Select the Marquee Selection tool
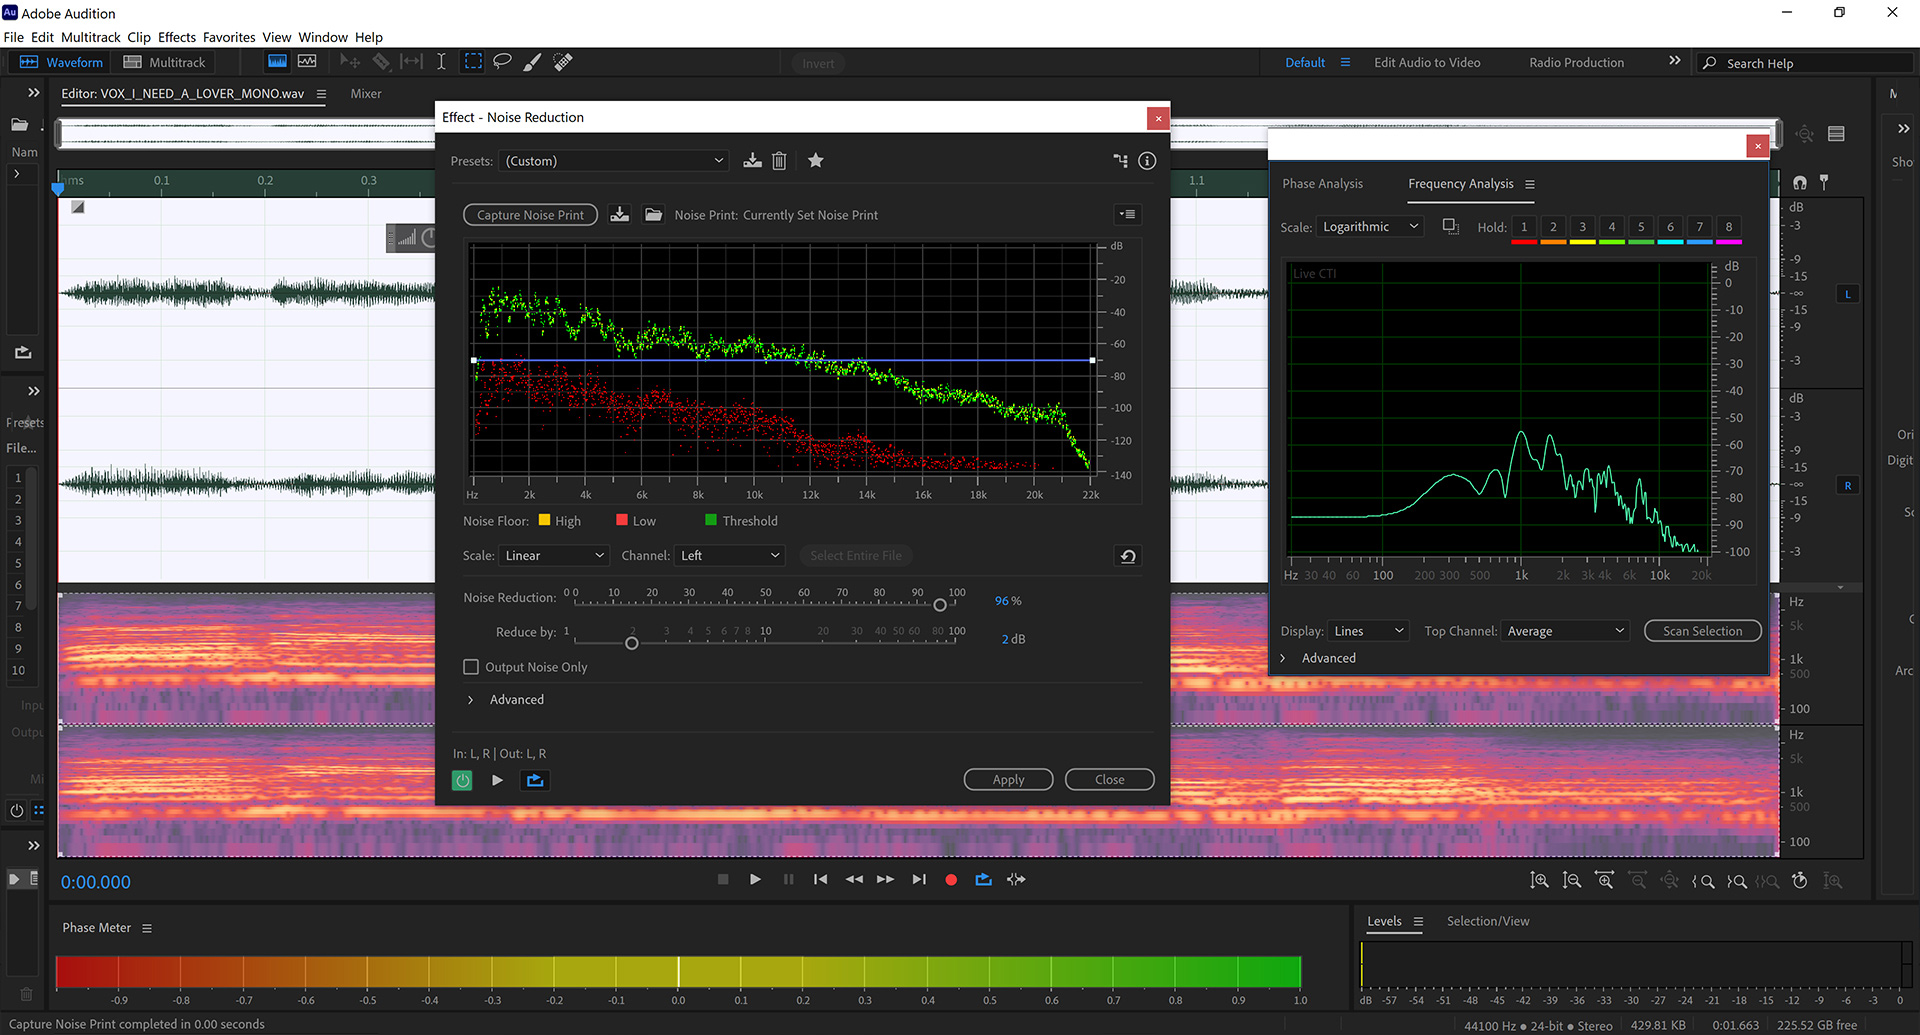Screen dimensions: 1920x1035 [x=473, y=62]
